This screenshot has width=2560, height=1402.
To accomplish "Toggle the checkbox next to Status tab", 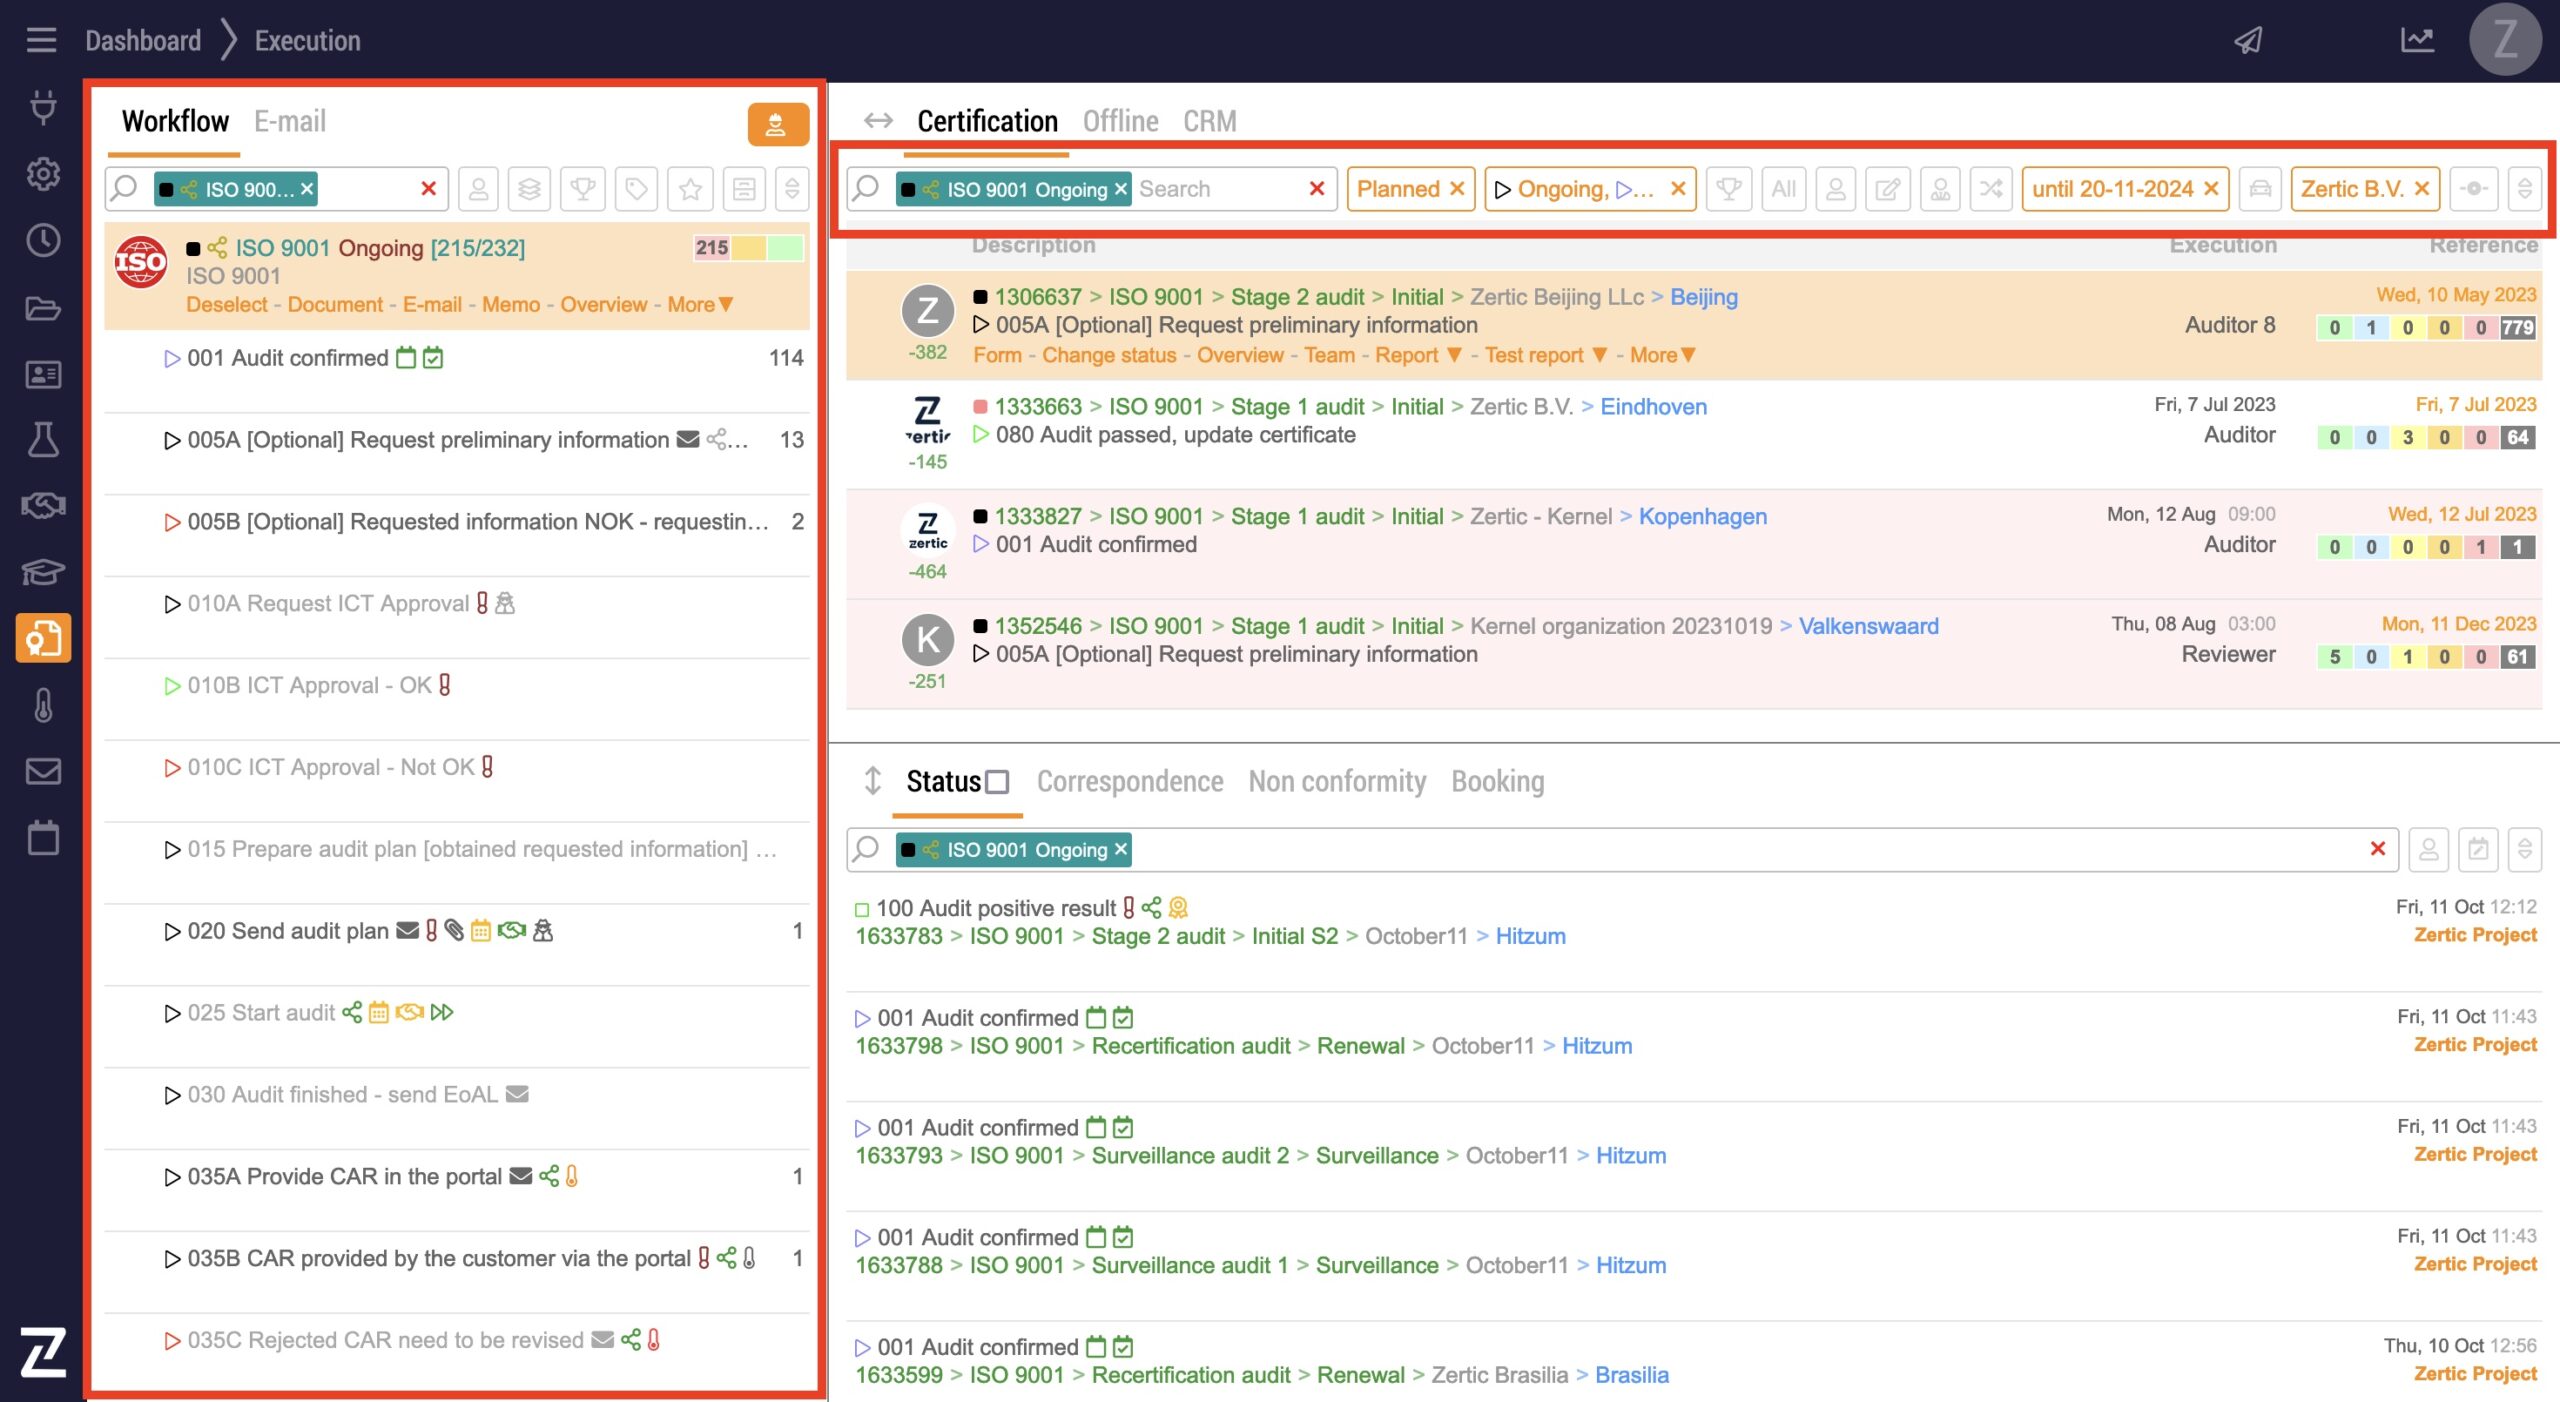I will 997,782.
